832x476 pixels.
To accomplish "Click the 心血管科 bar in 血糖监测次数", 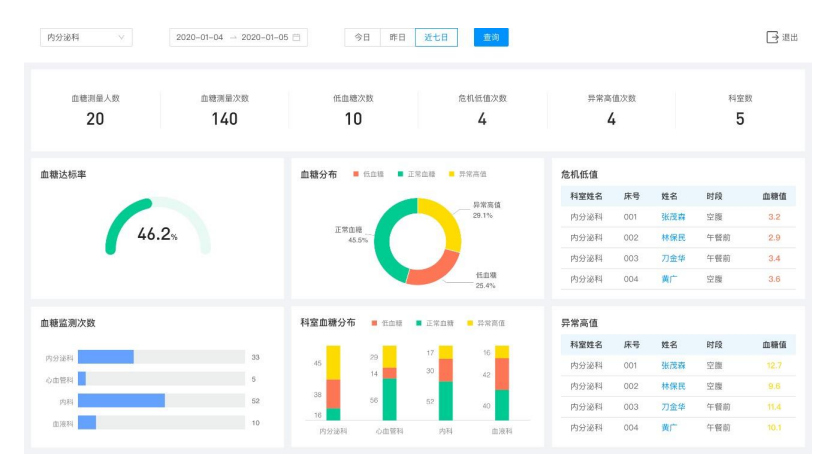I will pyautogui.click(x=82, y=378).
